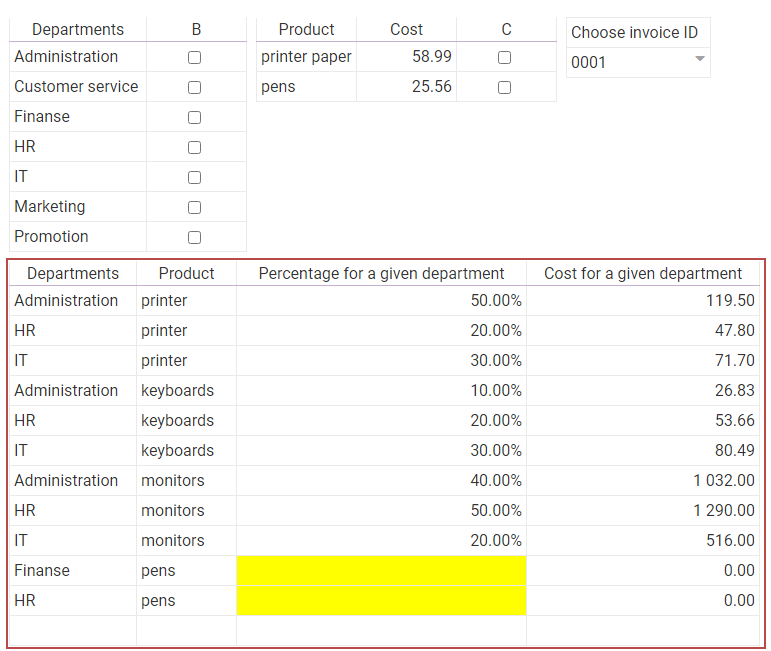Tick the Finanse department checkbox

[194, 118]
